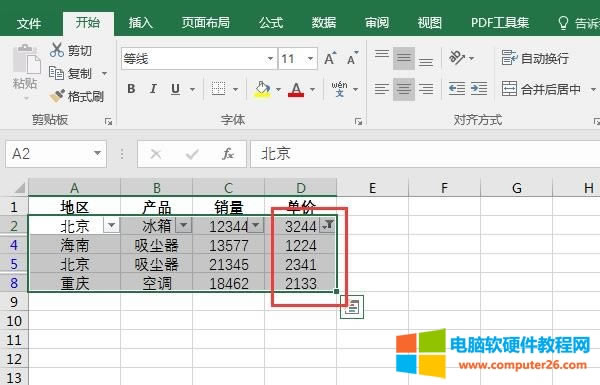Screen dimensions: 600x385
Task: Toggle Italic formatting
Action: 153,89
